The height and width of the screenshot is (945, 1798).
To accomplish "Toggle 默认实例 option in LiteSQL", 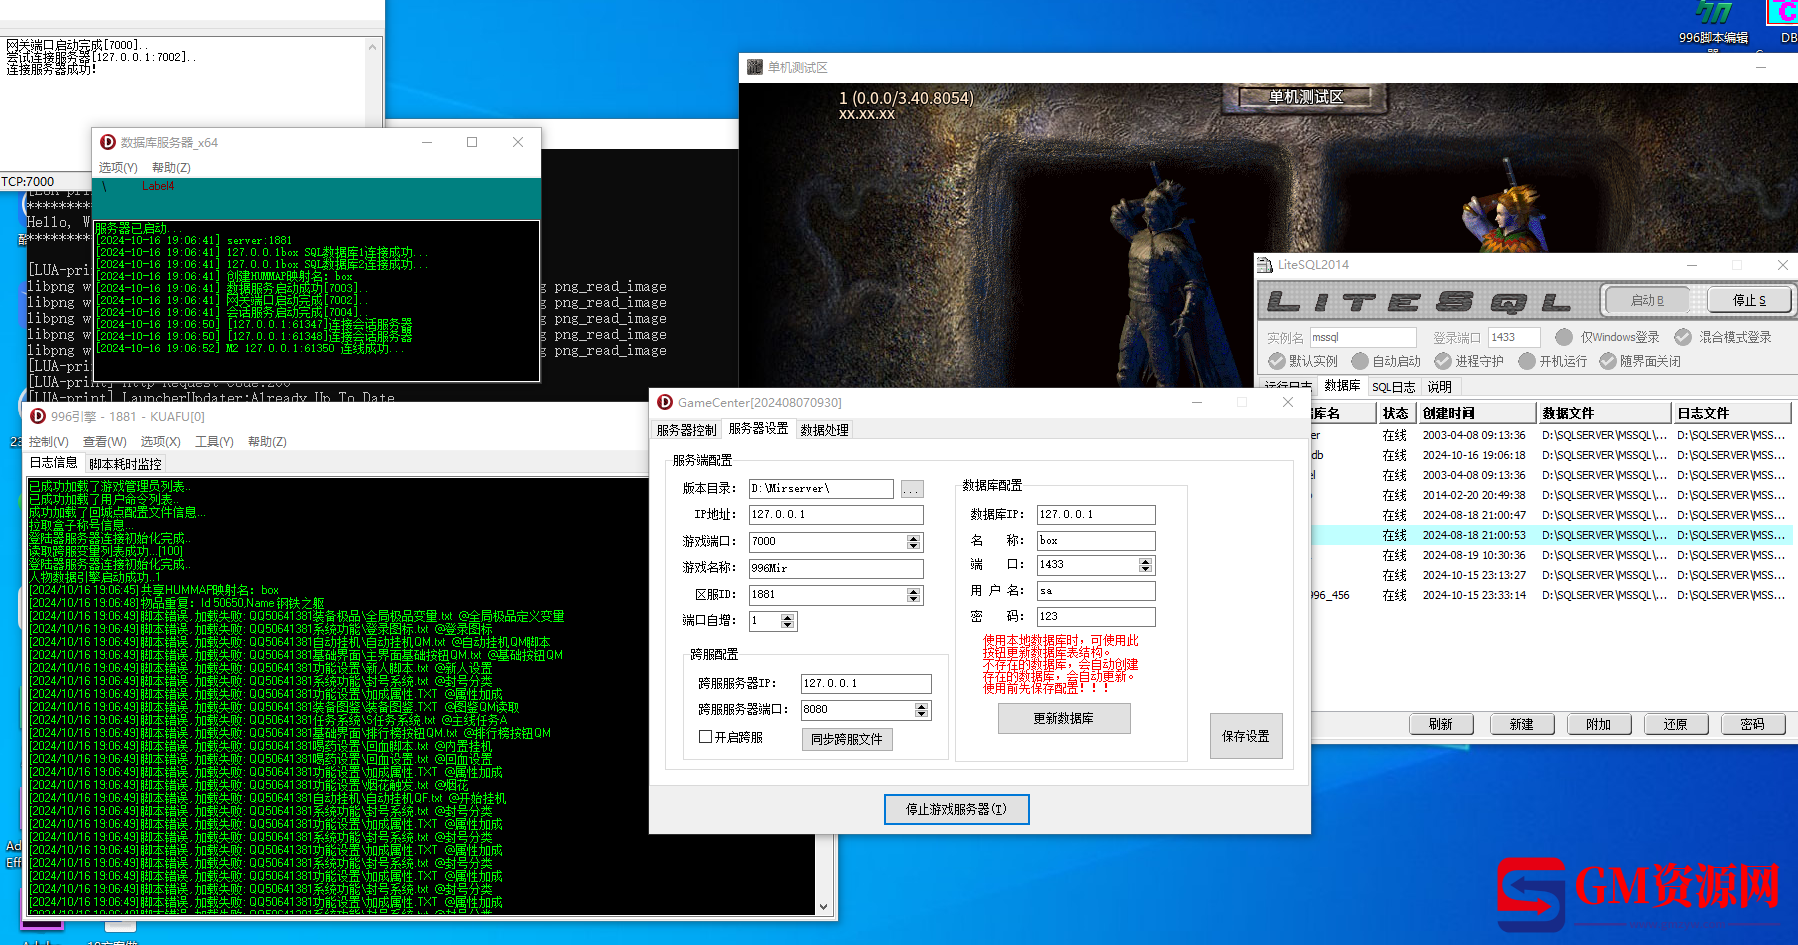I will pos(1276,361).
